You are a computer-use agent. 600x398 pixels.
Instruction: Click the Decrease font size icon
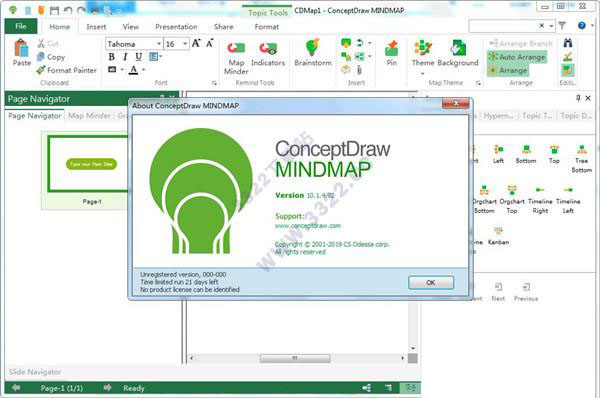pos(209,43)
